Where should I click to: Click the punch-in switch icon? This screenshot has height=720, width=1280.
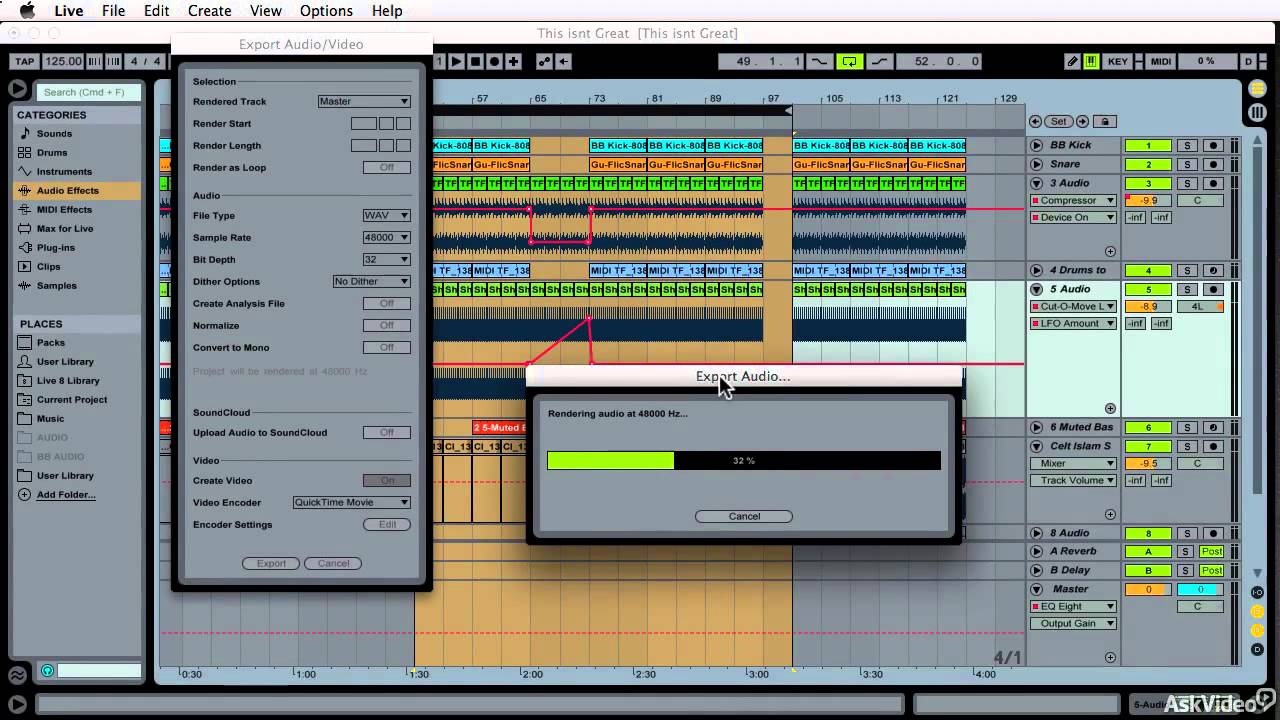tap(819, 61)
